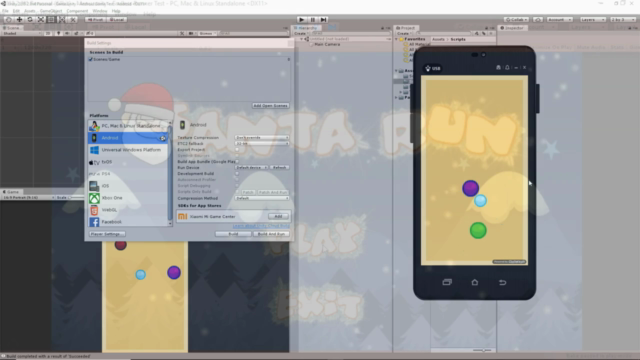Click the Favorites star icon in Project
This screenshot has width=640, height=360.
401,39
